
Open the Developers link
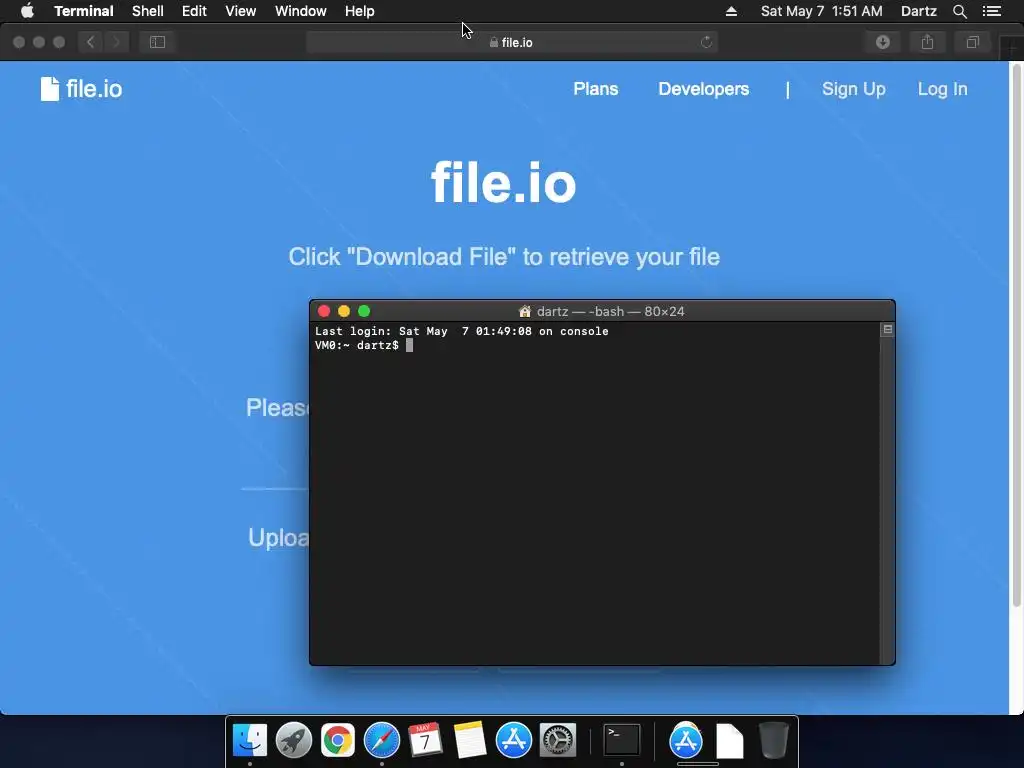[x=703, y=89]
